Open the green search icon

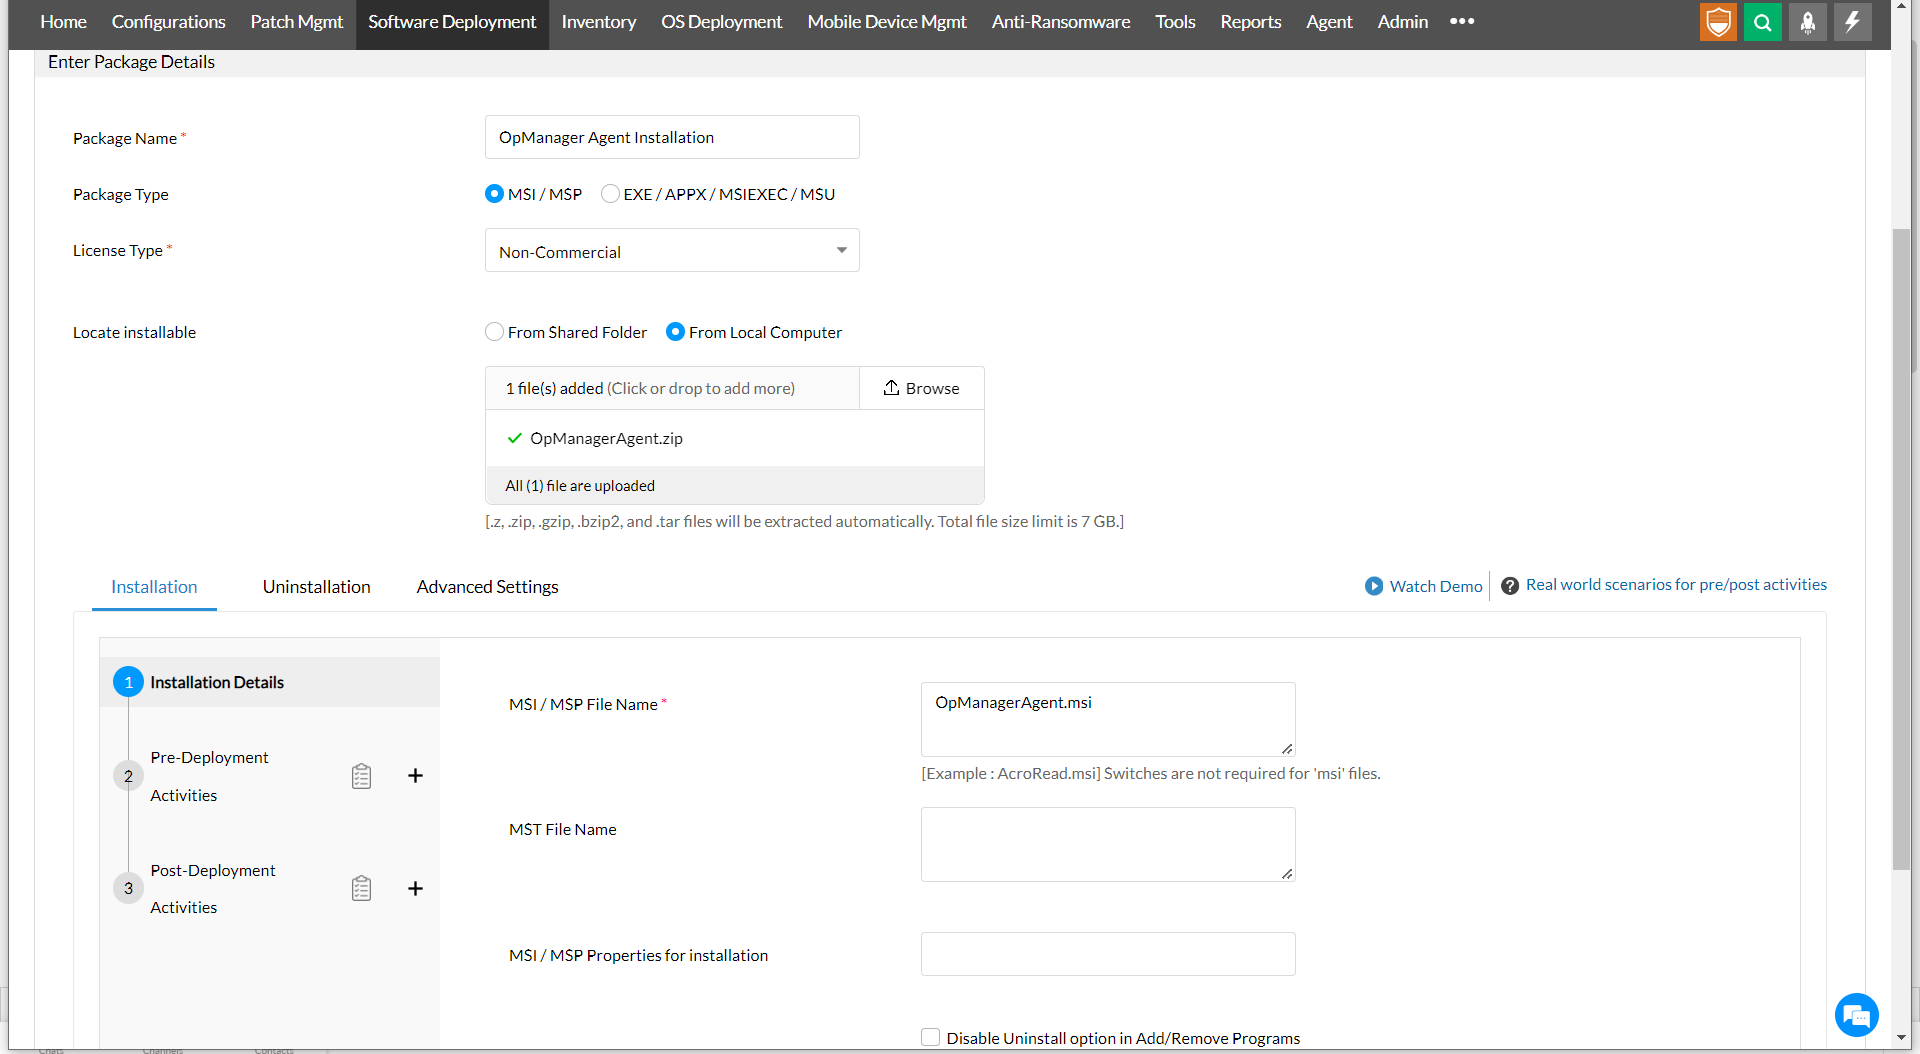coord(1763,22)
